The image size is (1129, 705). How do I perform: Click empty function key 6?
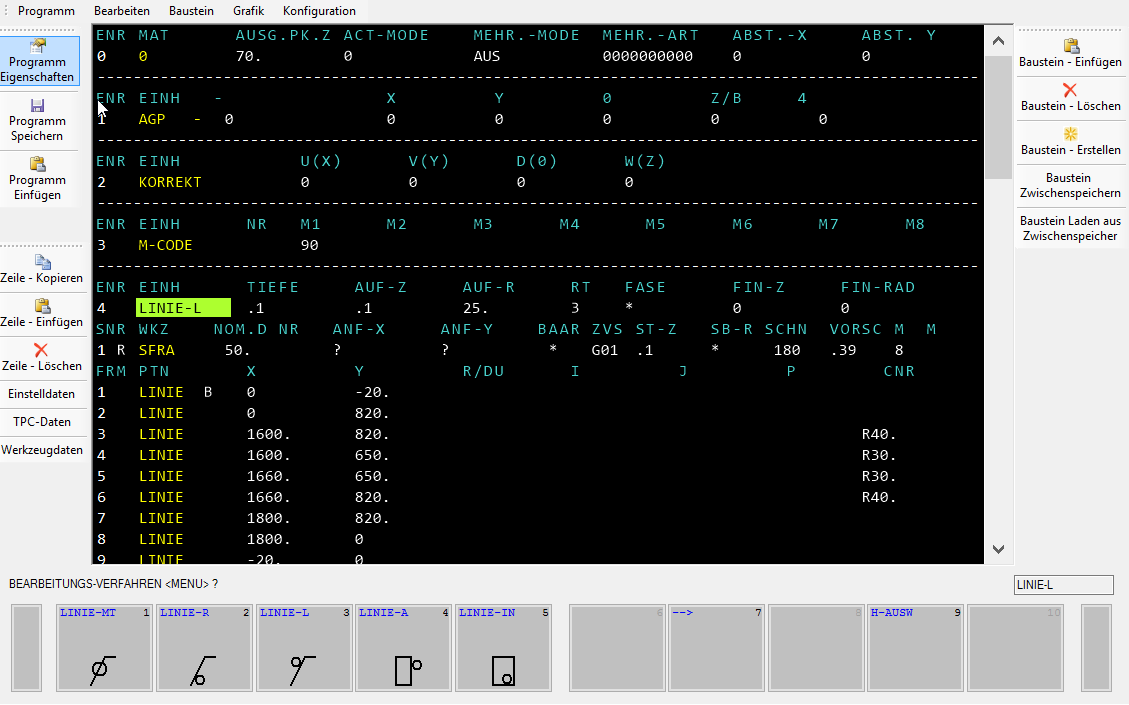point(617,648)
